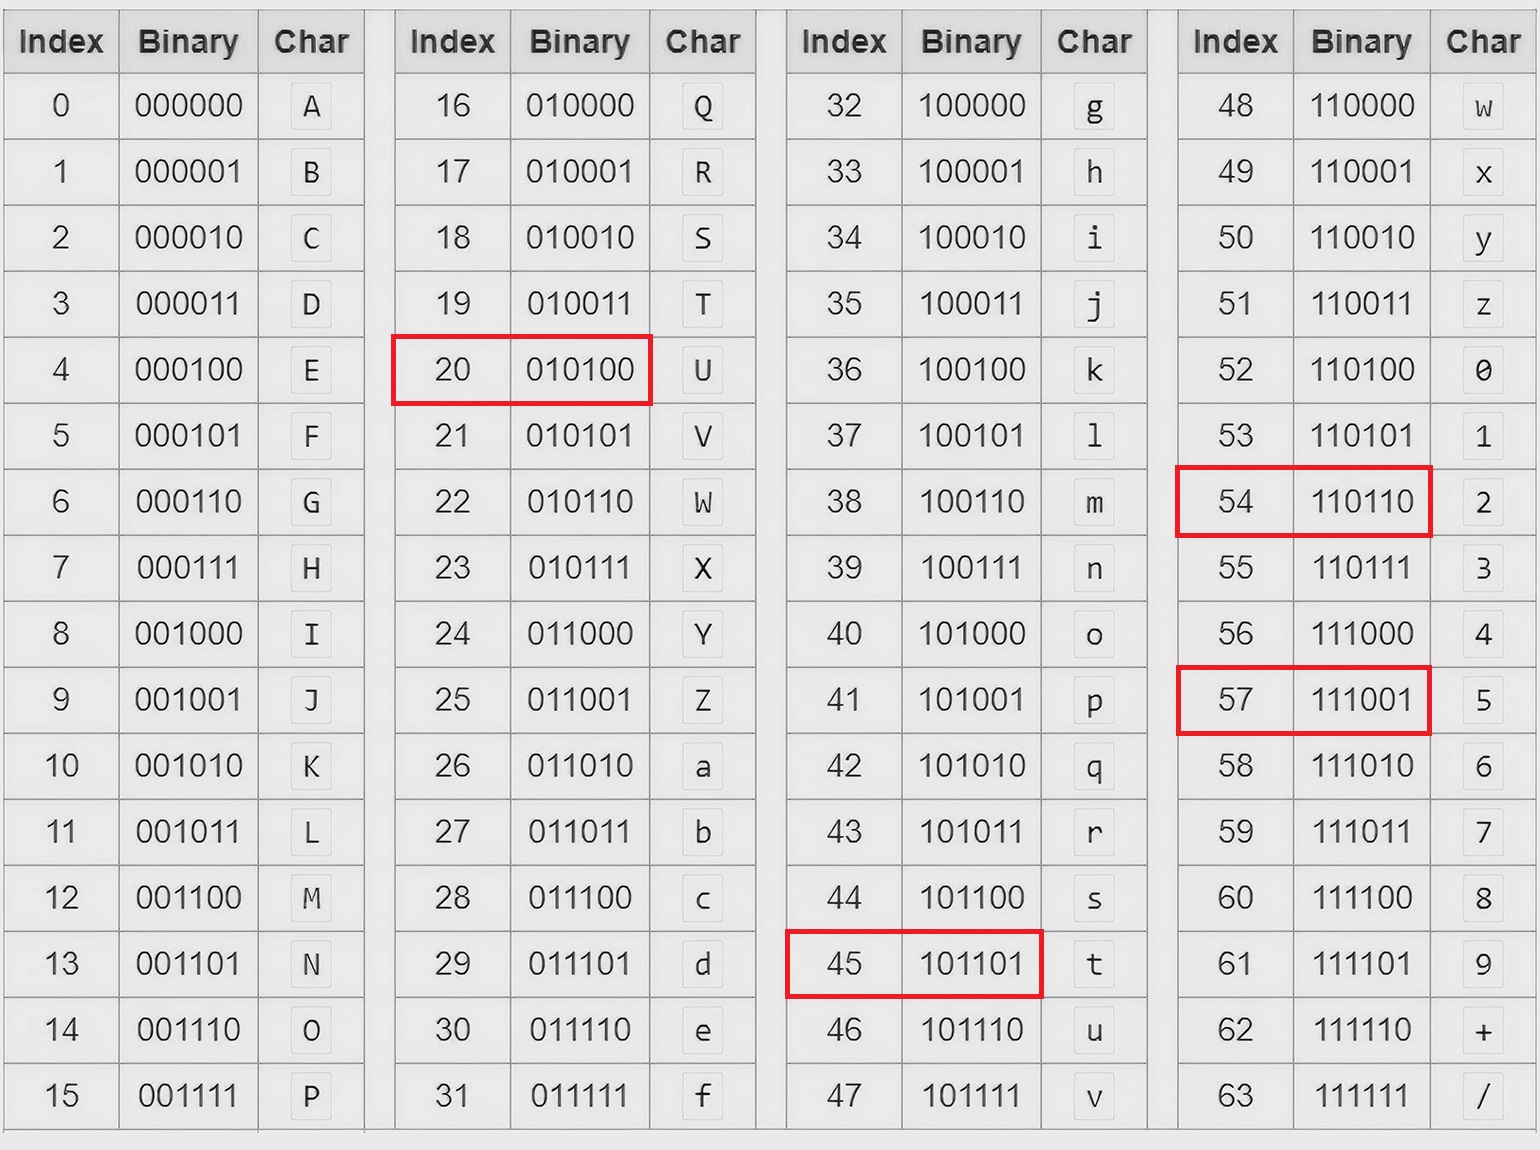Viewport: 1540px width, 1150px height.
Task: Click the uppercase A character box
Action: coord(311,106)
